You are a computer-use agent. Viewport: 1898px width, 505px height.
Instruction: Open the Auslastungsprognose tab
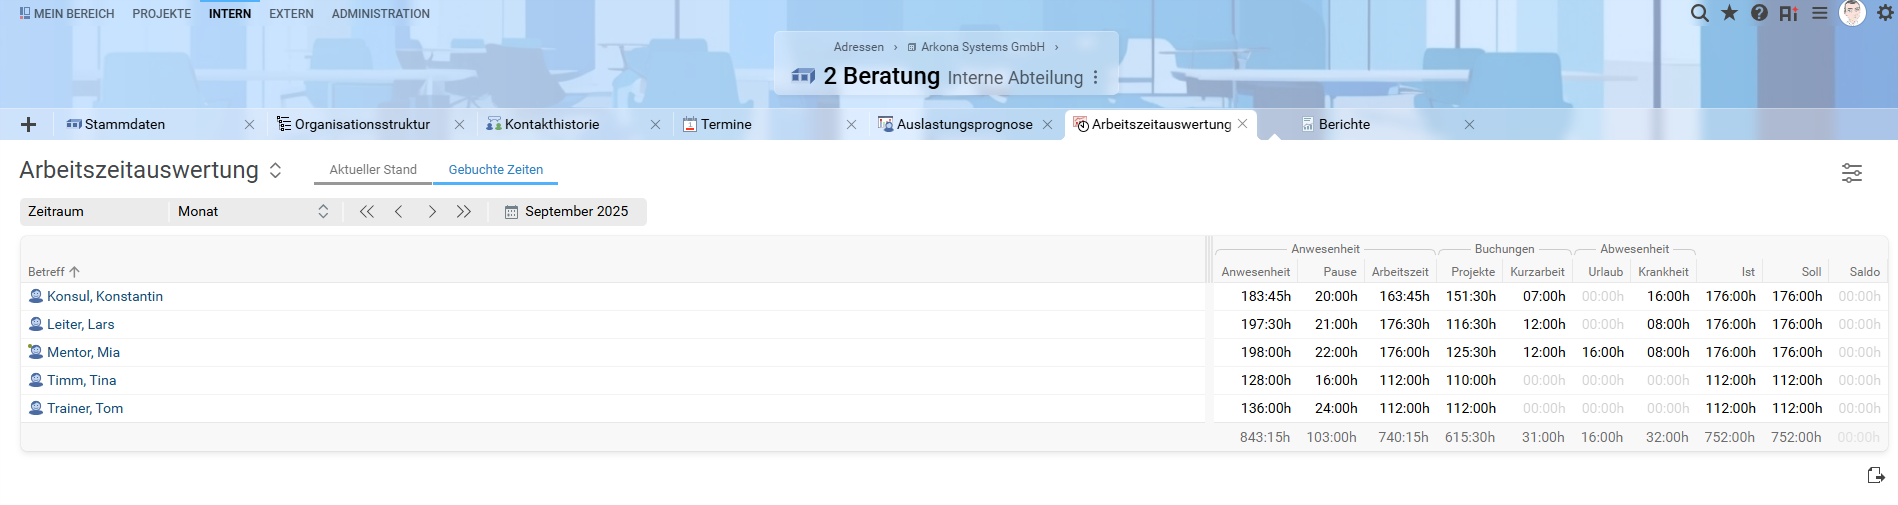(963, 125)
